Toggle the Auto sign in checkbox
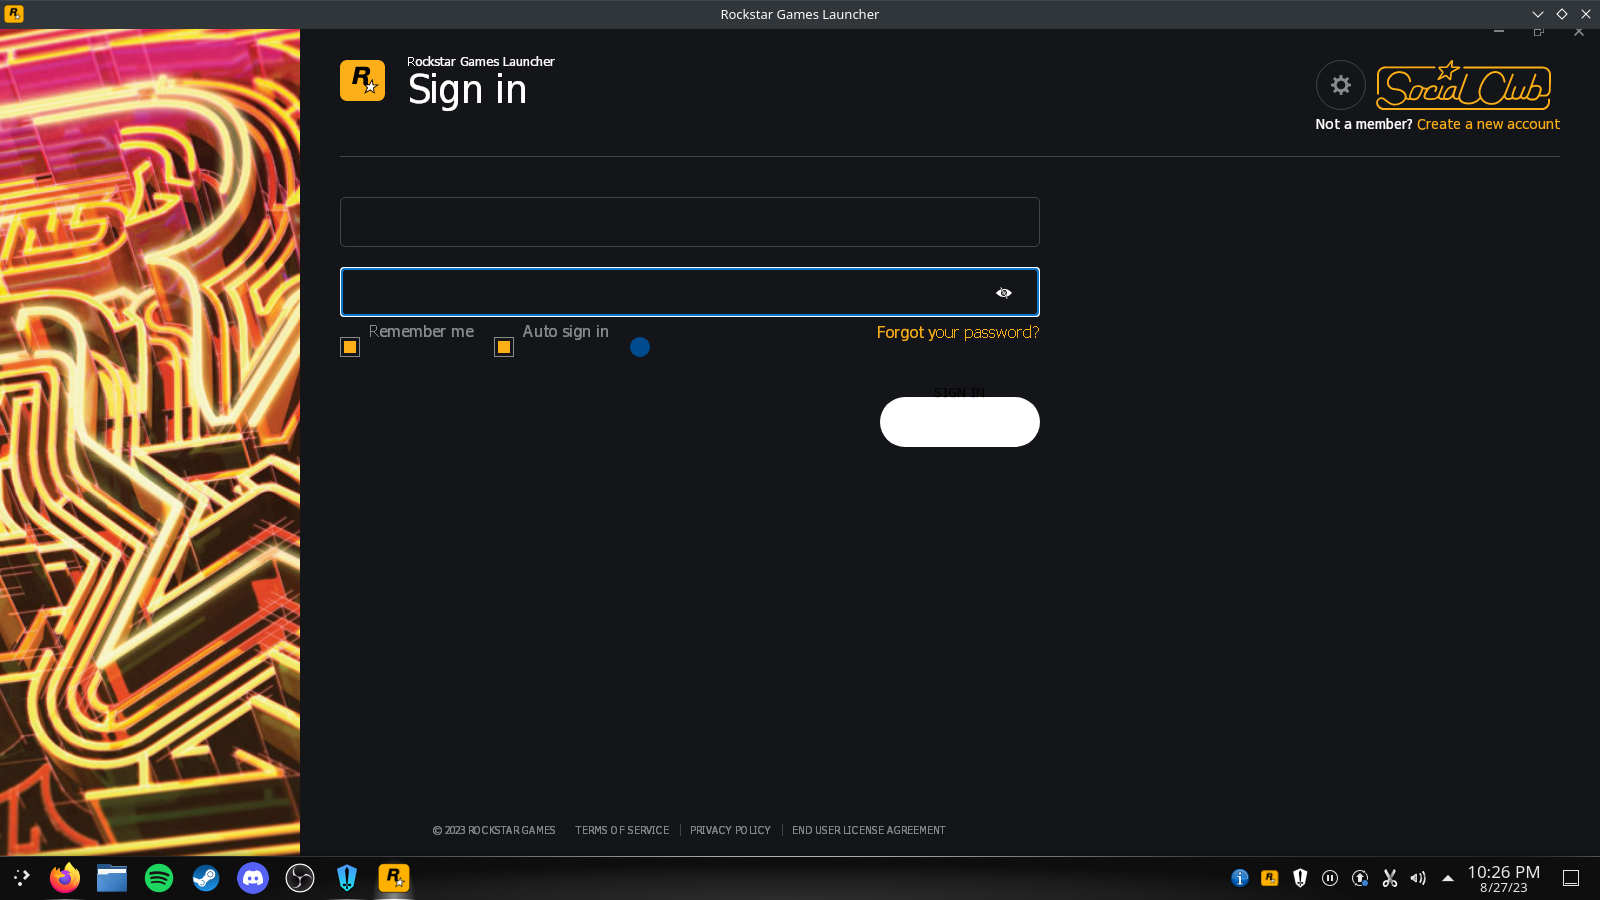The height and width of the screenshot is (900, 1600). coord(504,347)
